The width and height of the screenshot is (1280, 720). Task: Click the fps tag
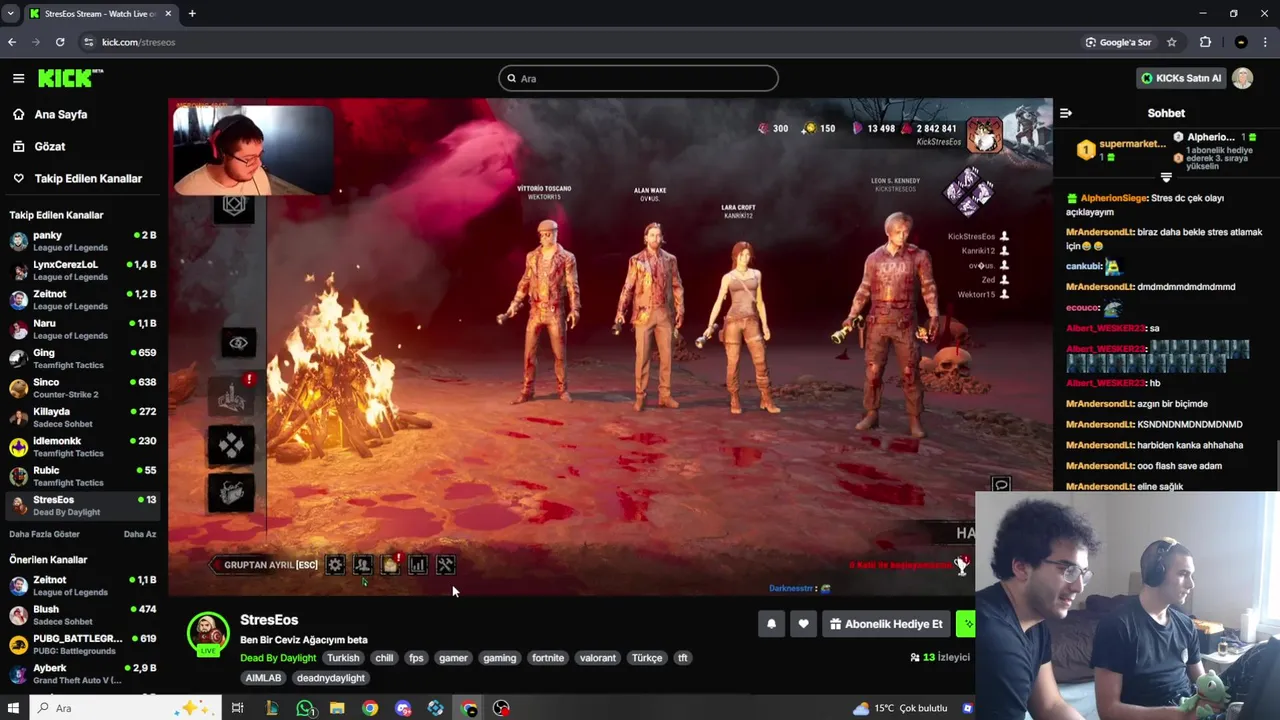click(416, 658)
